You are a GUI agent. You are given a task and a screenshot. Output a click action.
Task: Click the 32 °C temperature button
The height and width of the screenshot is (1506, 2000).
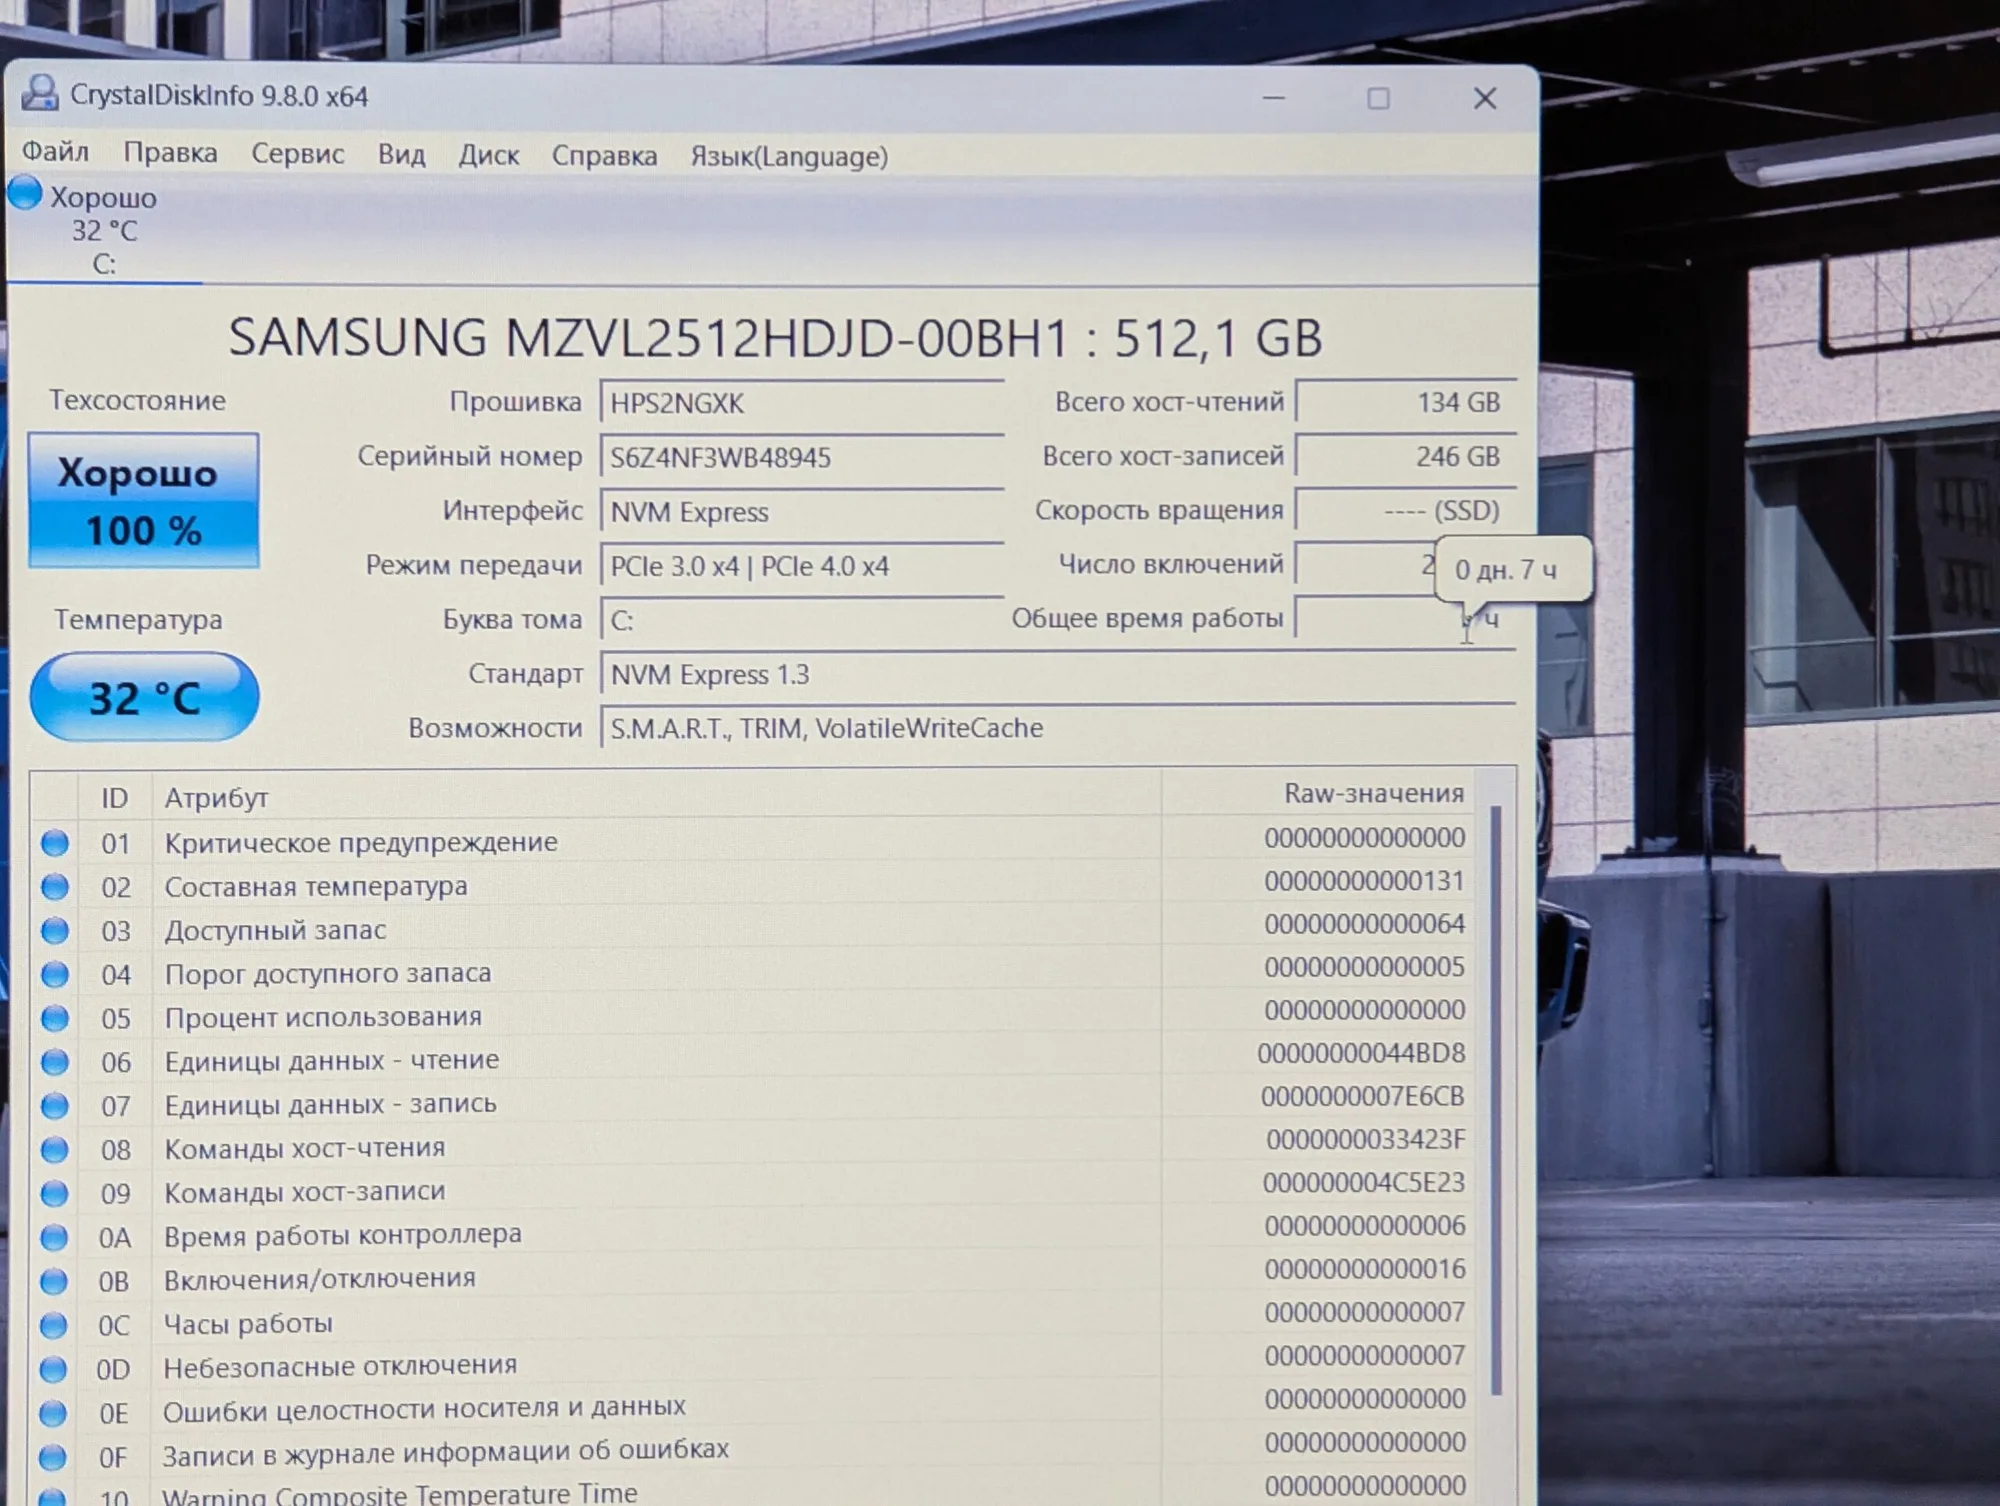point(144,697)
